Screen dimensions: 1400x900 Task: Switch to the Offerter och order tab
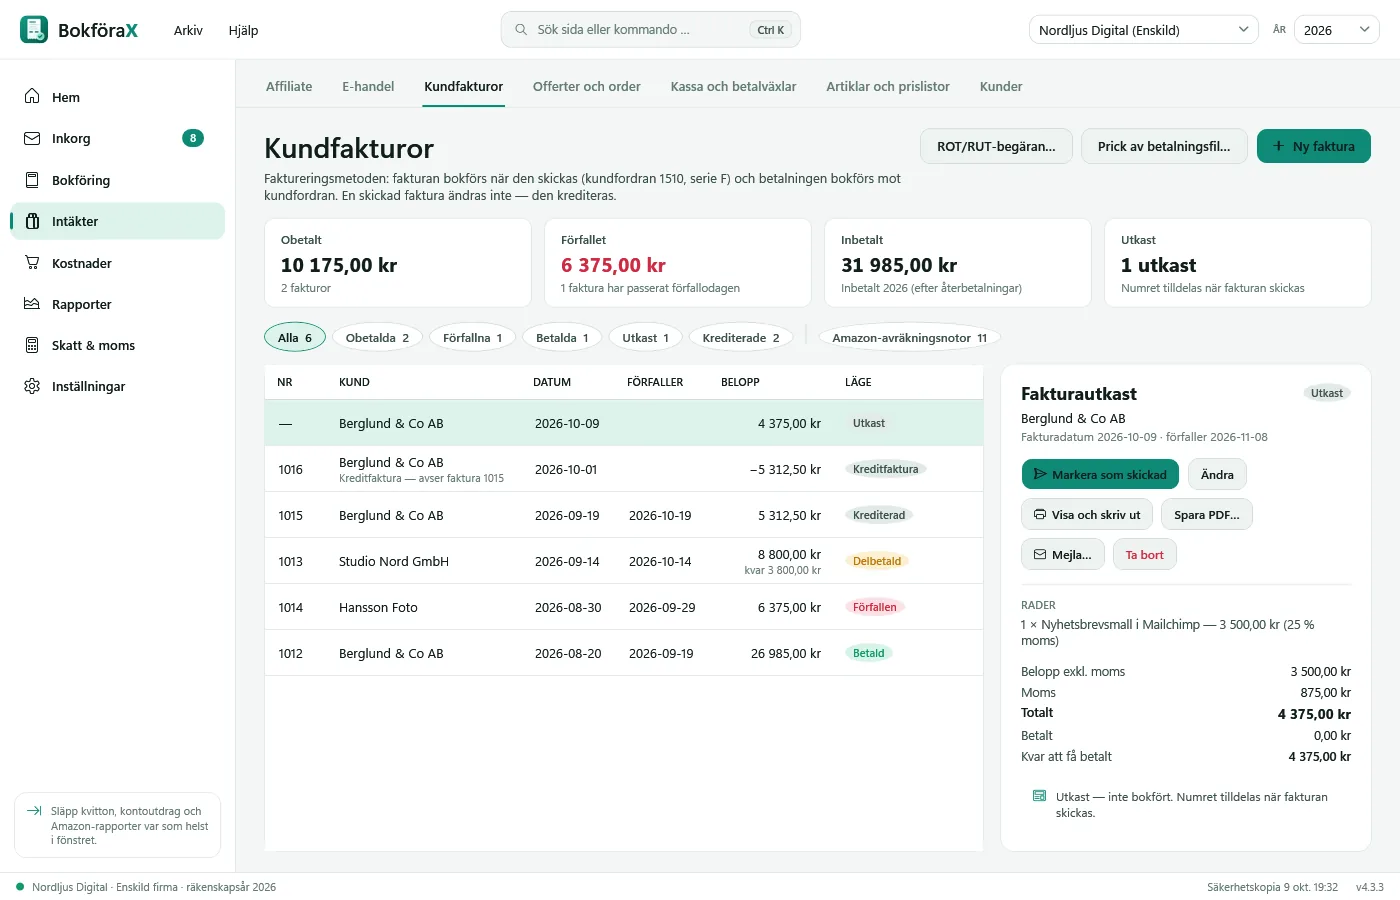[x=587, y=87]
